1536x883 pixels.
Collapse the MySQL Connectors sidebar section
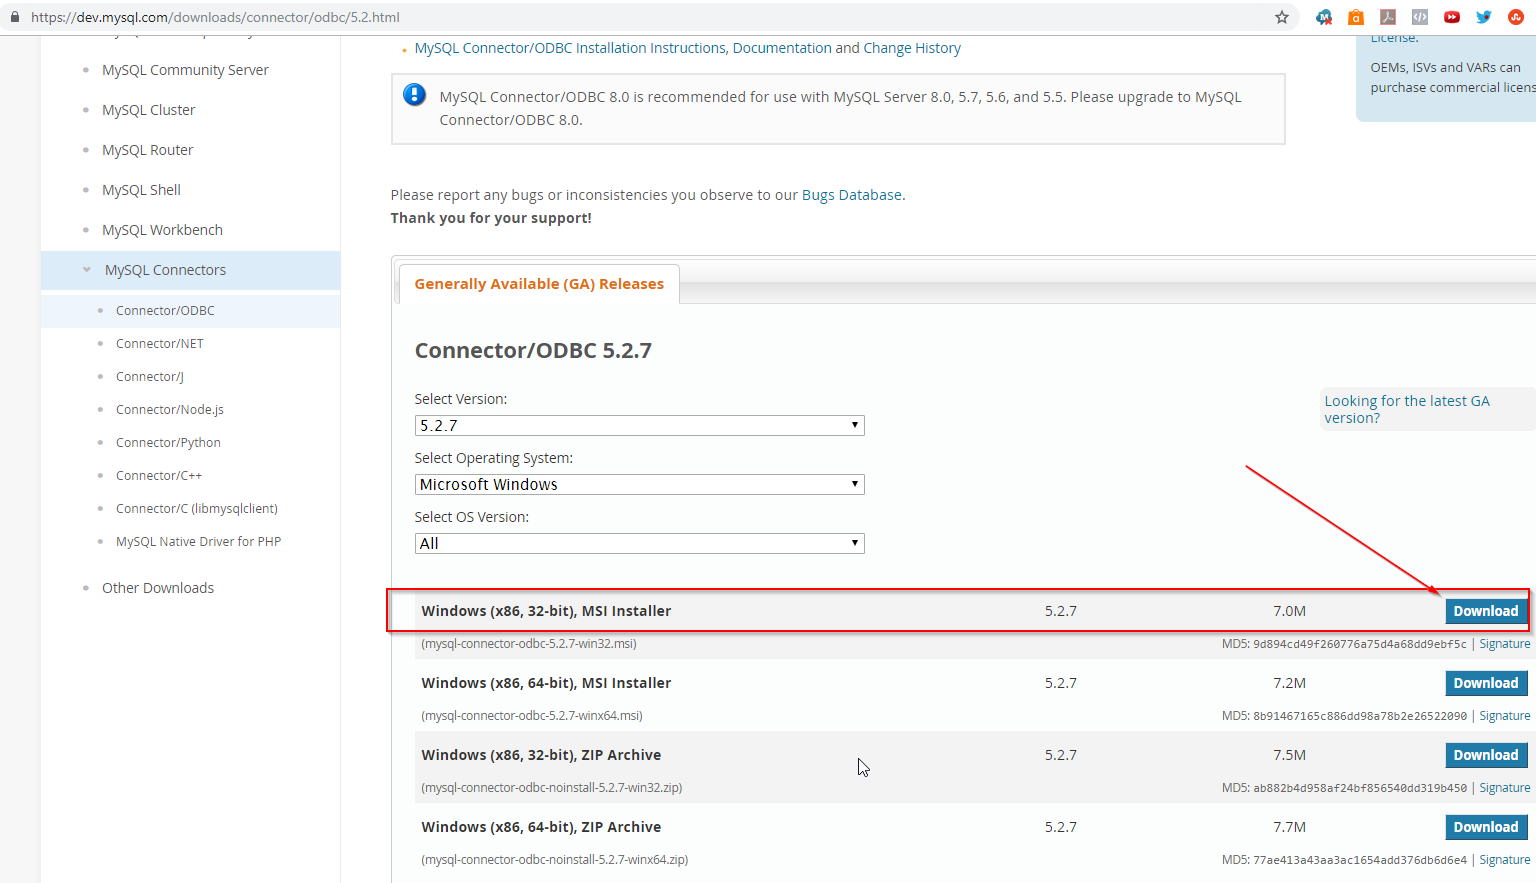87,269
